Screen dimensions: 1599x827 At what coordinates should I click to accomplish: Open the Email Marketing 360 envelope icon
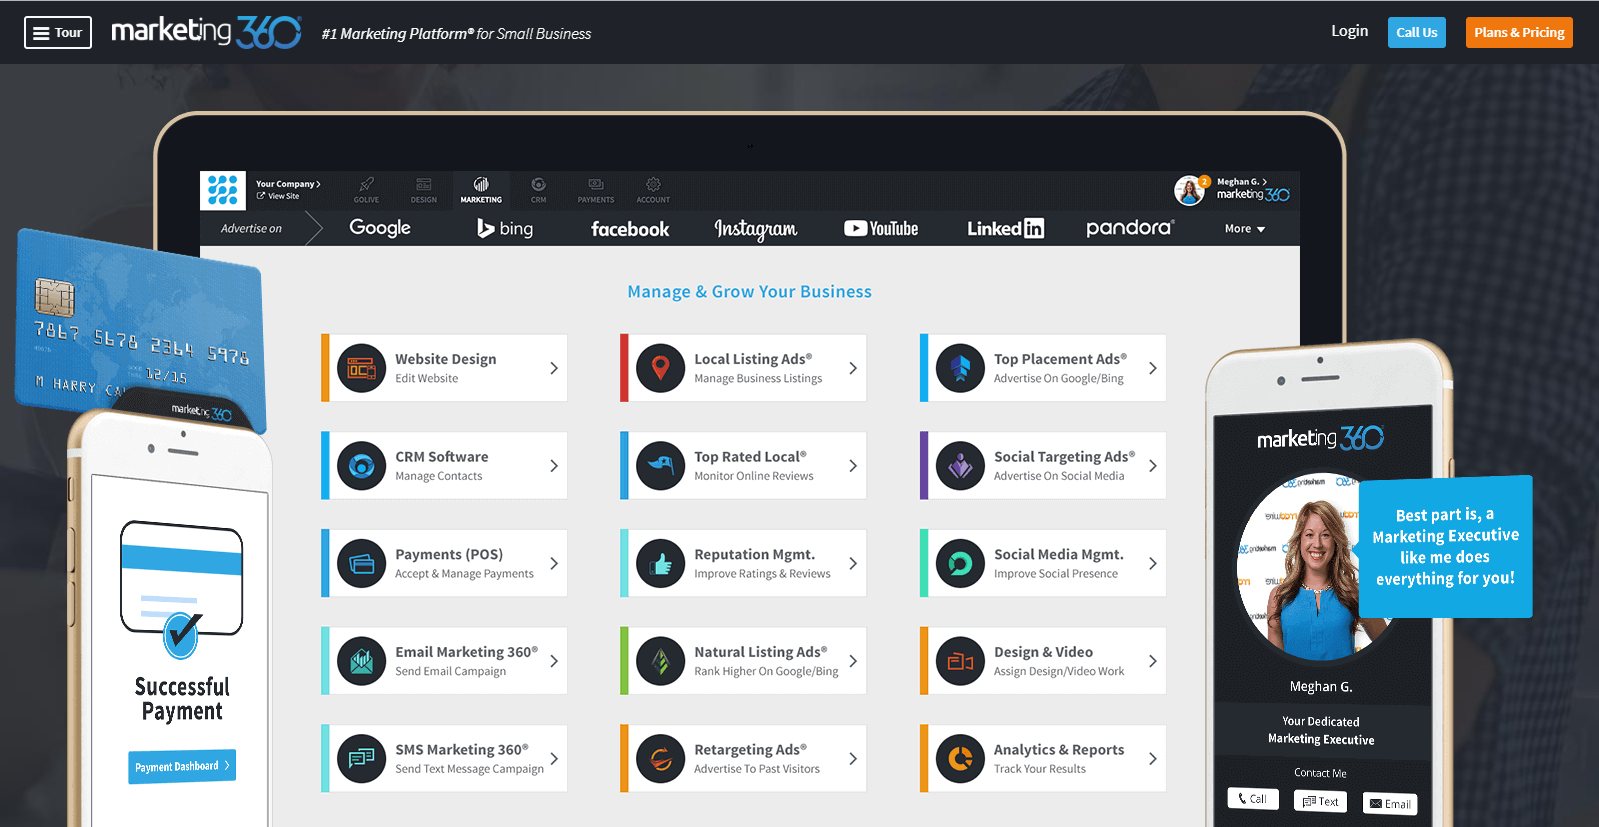coord(361,661)
